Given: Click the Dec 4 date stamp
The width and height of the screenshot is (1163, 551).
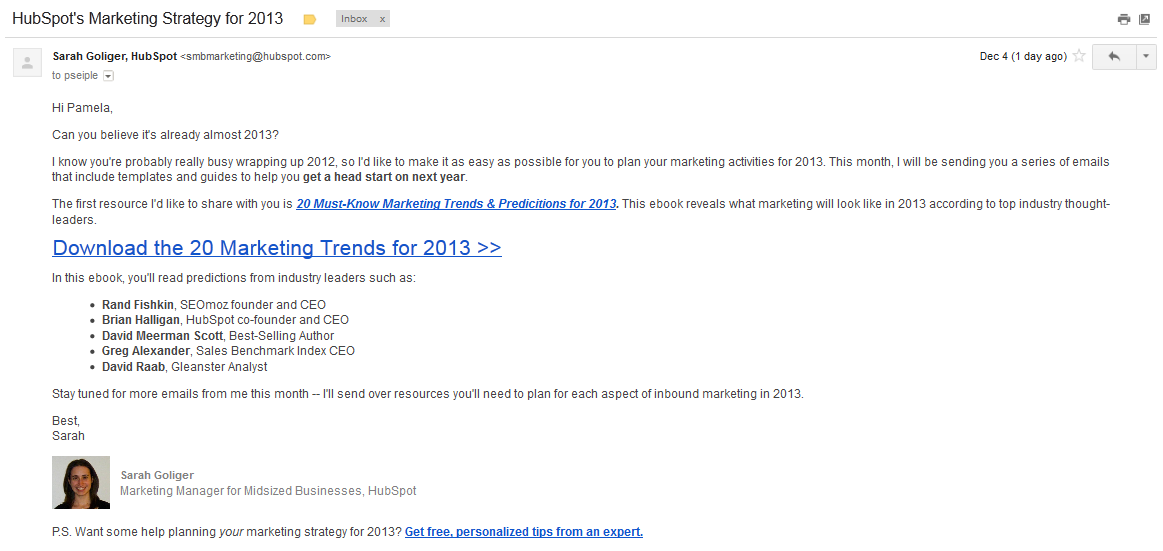Looking at the screenshot, I should pyautogui.click(x=1023, y=56).
